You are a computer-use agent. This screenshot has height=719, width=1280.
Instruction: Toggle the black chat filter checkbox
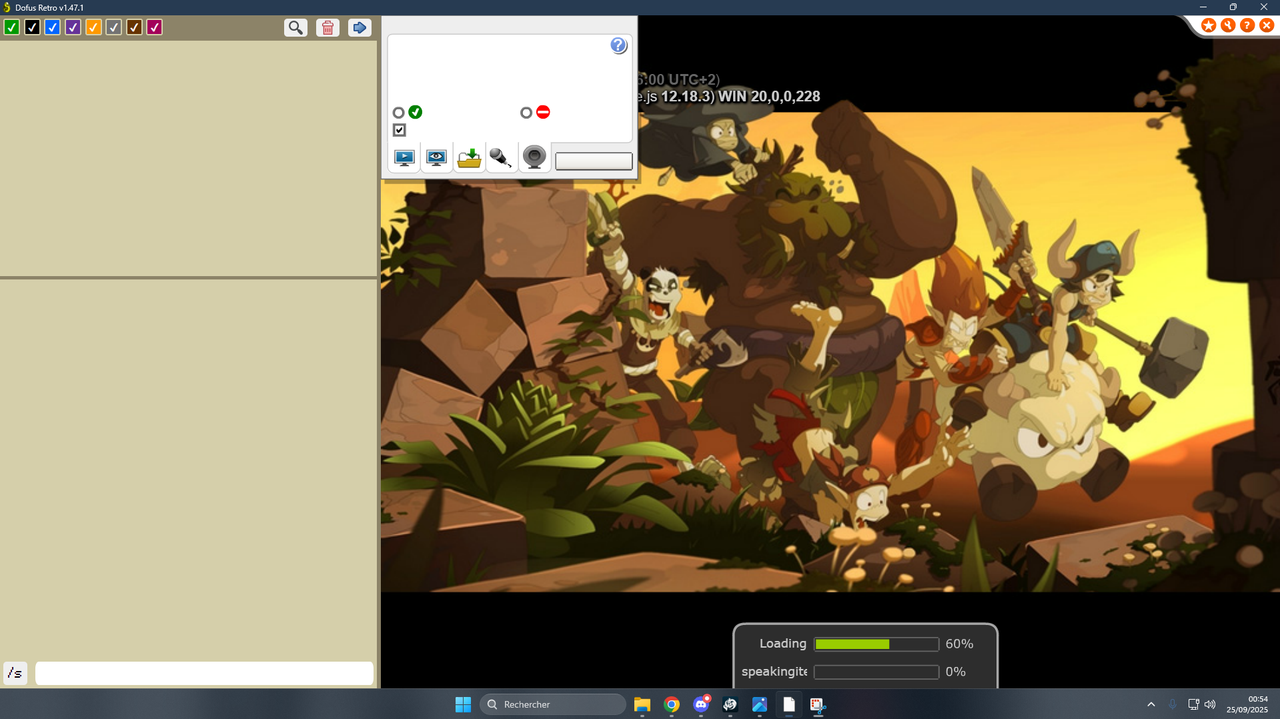(x=32, y=27)
